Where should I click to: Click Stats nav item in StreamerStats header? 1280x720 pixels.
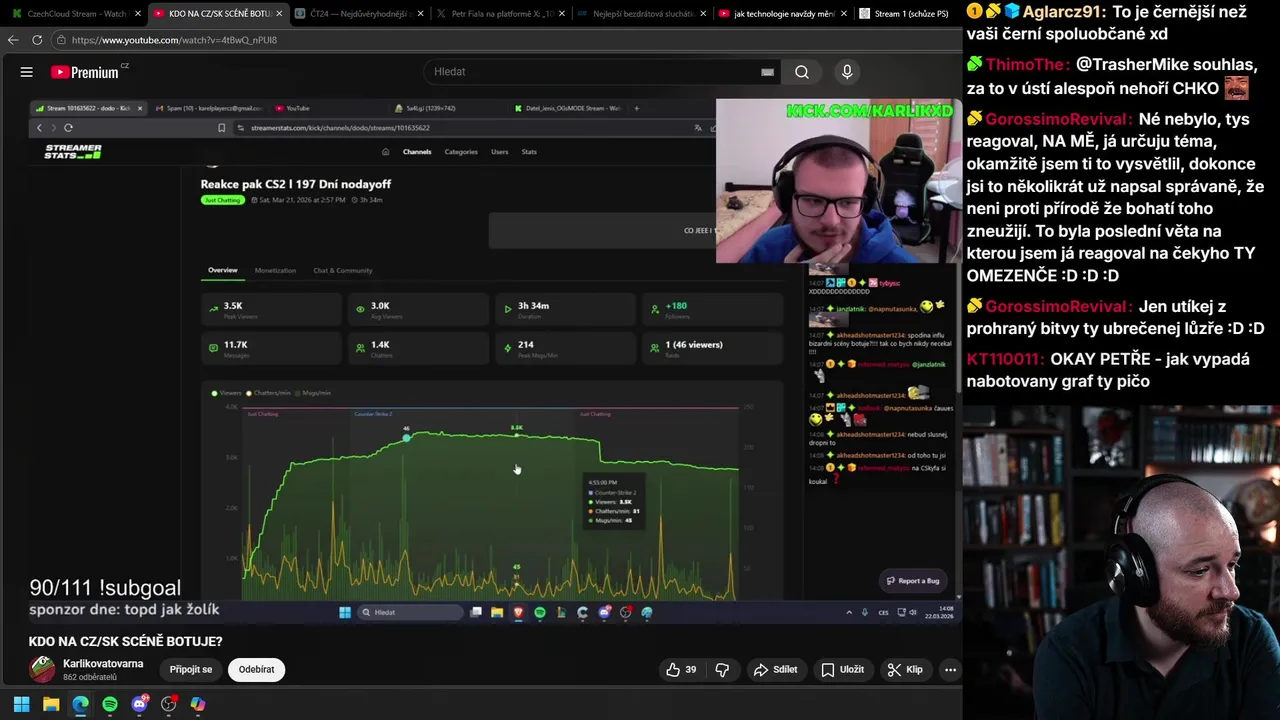tap(529, 152)
